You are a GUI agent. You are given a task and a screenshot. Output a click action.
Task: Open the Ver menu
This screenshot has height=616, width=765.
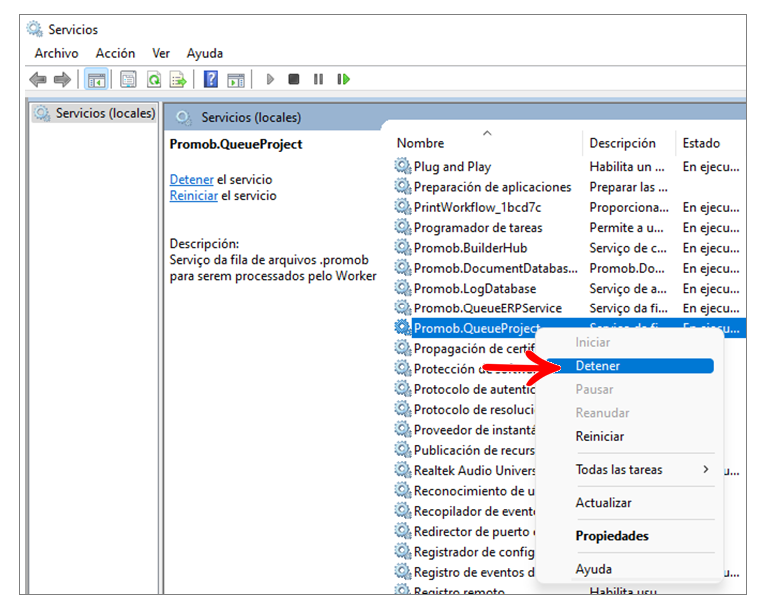(x=161, y=53)
